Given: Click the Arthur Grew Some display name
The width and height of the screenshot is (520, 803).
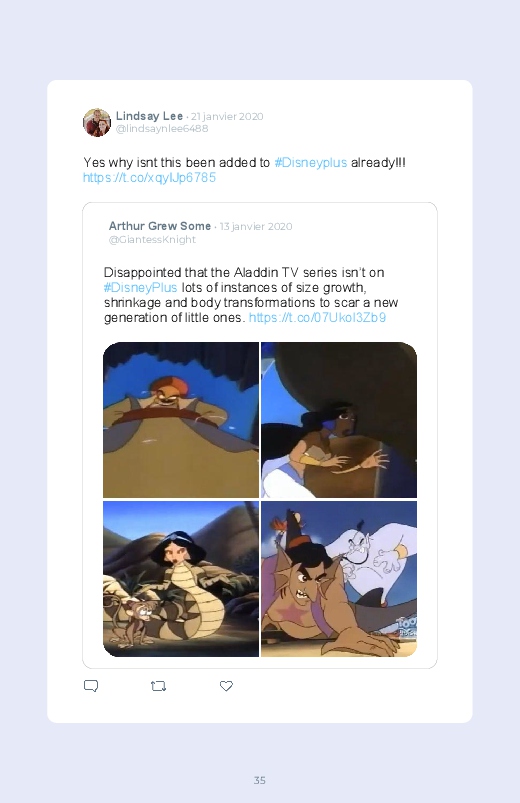Looking at the screenshot, I should tap(160, 226).
